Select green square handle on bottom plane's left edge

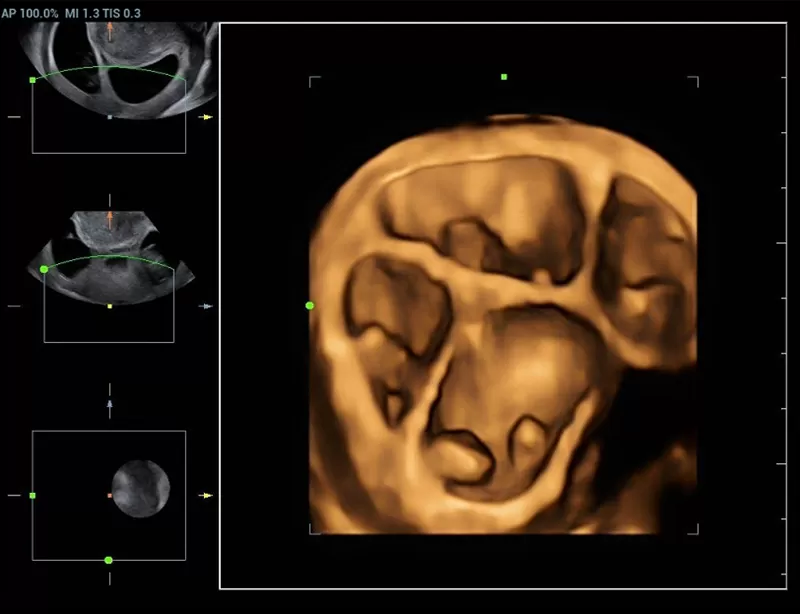(x=33, y=495)
